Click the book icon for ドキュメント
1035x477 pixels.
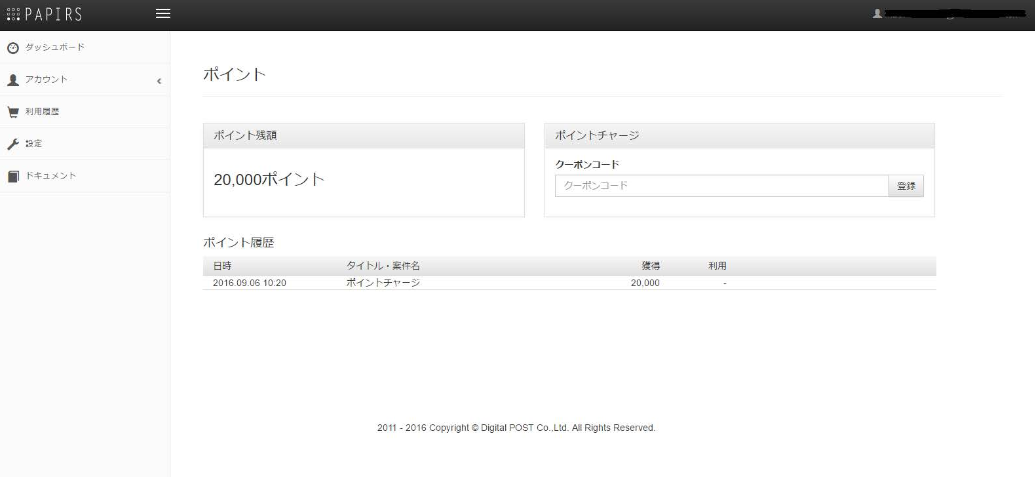tap(12, 176)
